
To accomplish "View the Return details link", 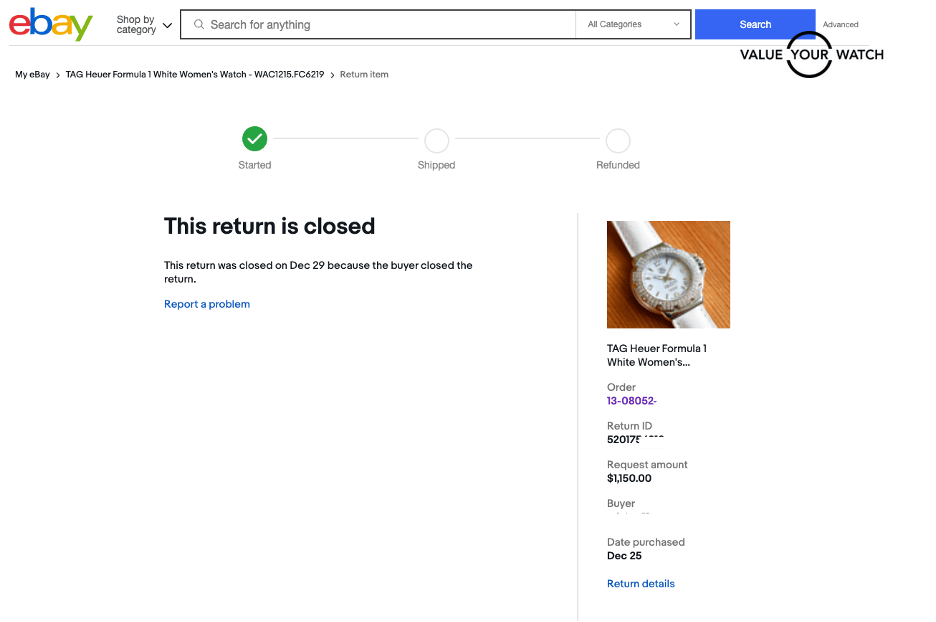I will pos(641,584).
